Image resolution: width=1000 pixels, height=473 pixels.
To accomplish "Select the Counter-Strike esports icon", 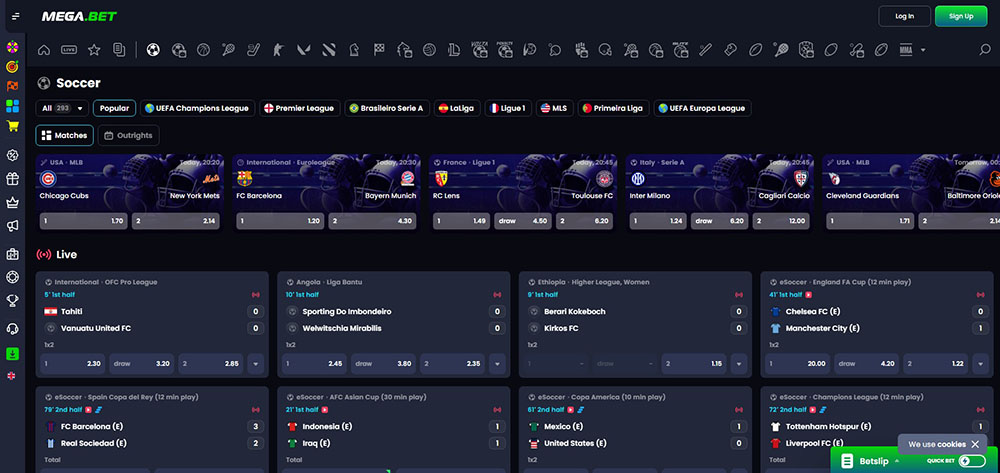I will [x=279, y=50].
